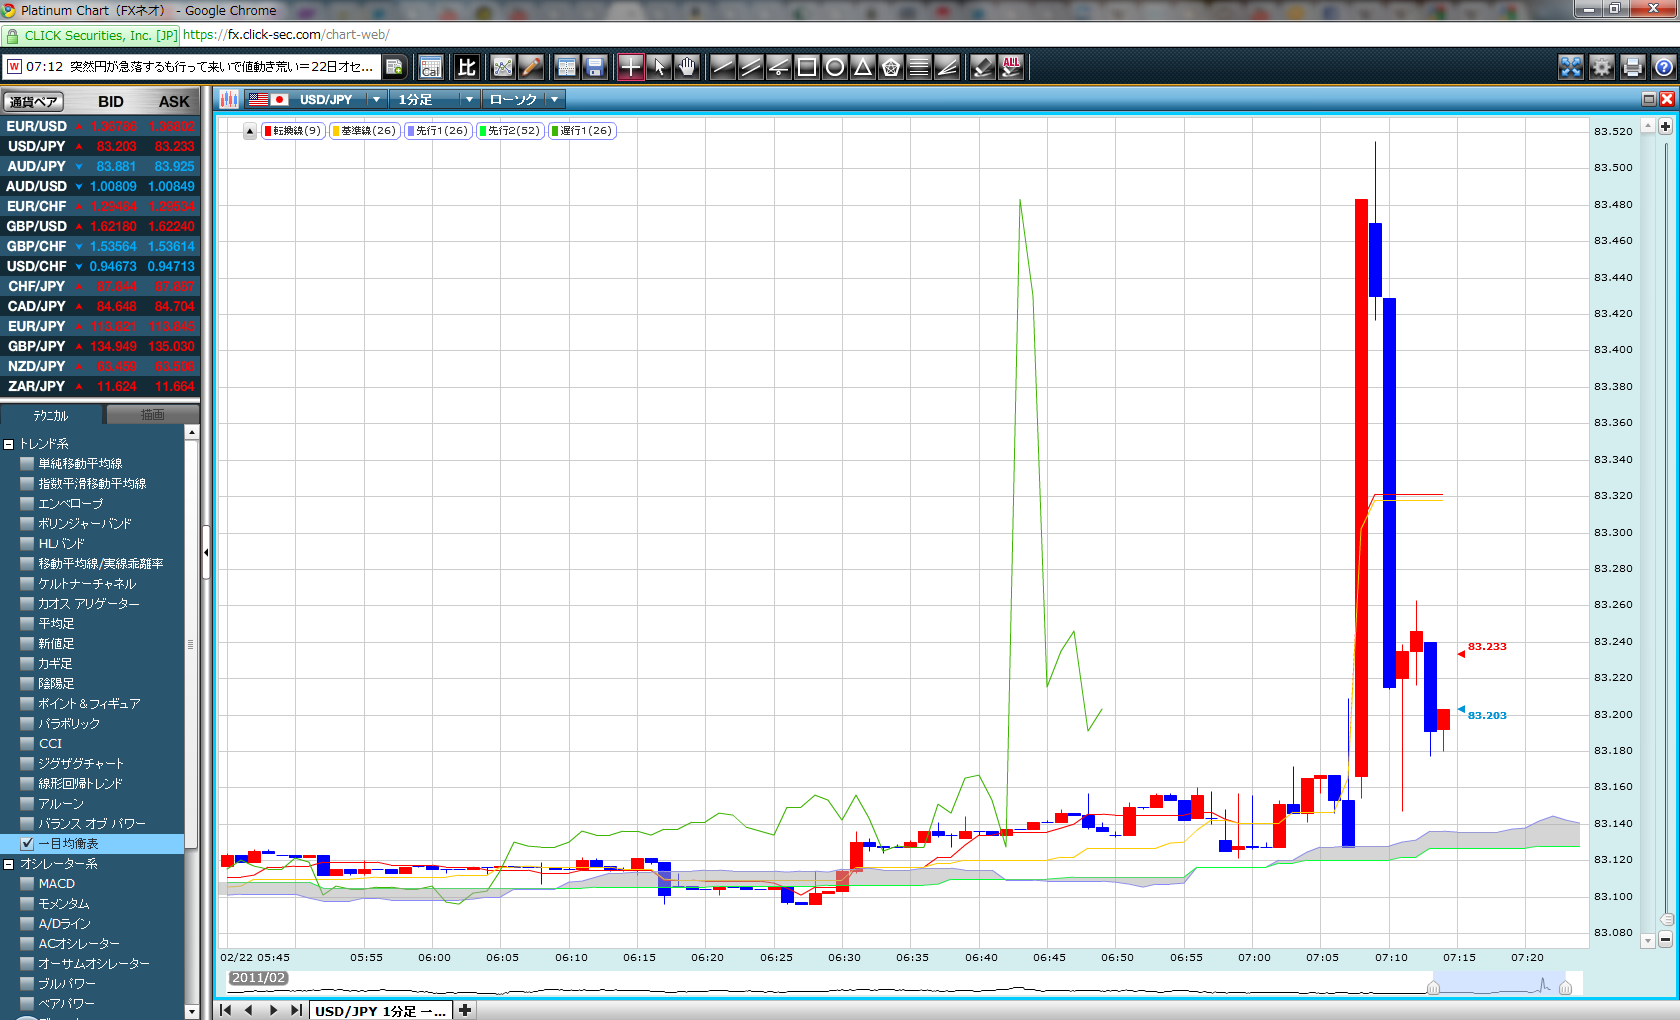Viewport: 1680px width, 1020px height.
Task: Collapse the トレンド系 tree section
Action: point(9,444)
